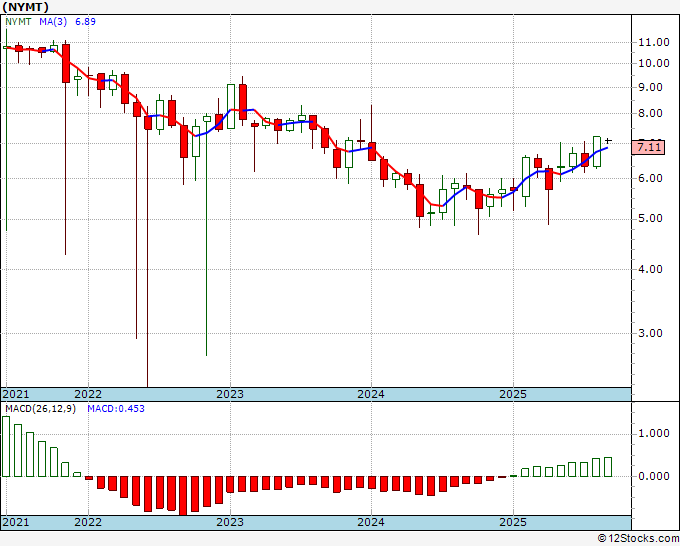Click the MACD:0.453 value label

tap(116, 409)
